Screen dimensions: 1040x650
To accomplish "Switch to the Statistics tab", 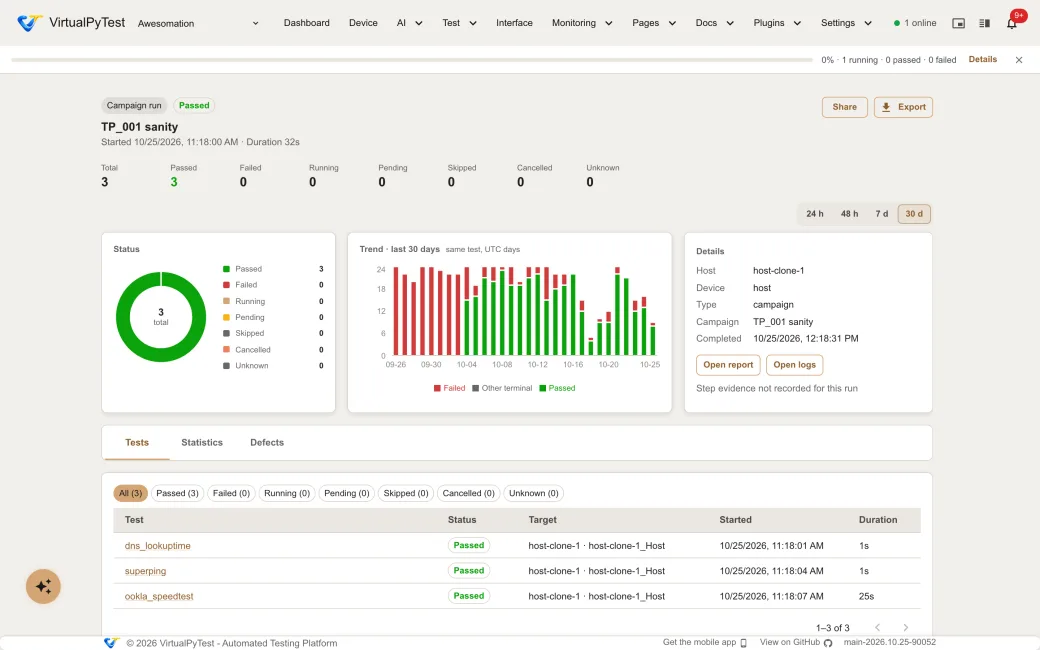I will [x=202, y=442].
